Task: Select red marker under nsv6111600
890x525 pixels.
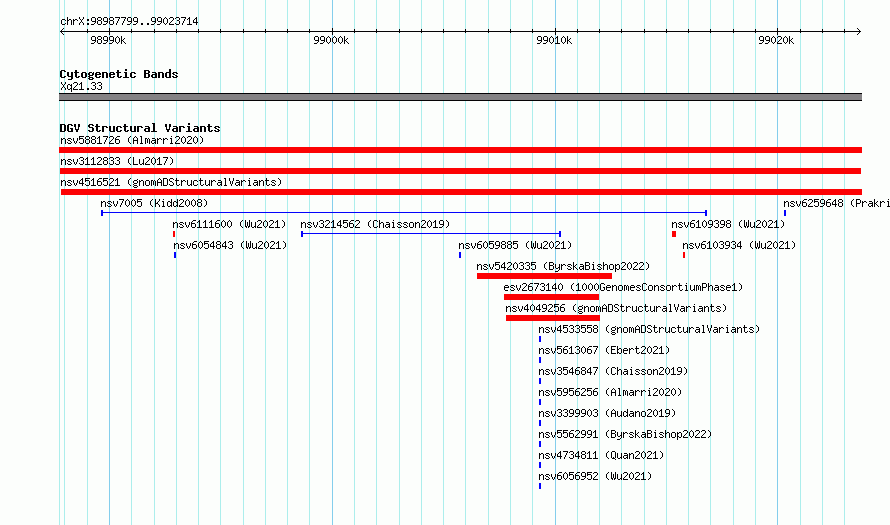Action: coord(174,234)
